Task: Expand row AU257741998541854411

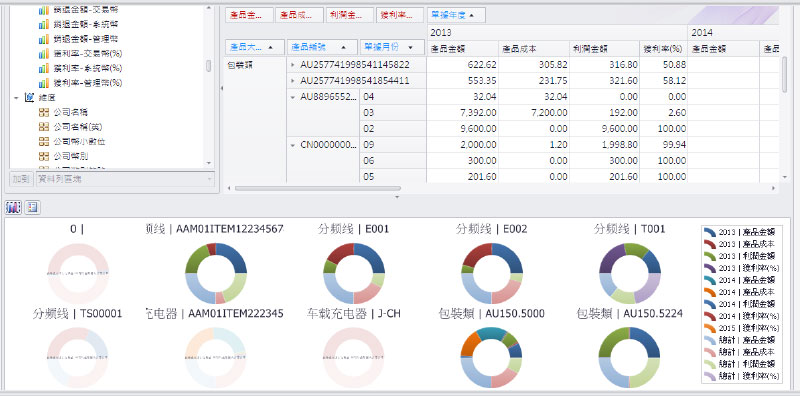Action: [x=292, y=81]
